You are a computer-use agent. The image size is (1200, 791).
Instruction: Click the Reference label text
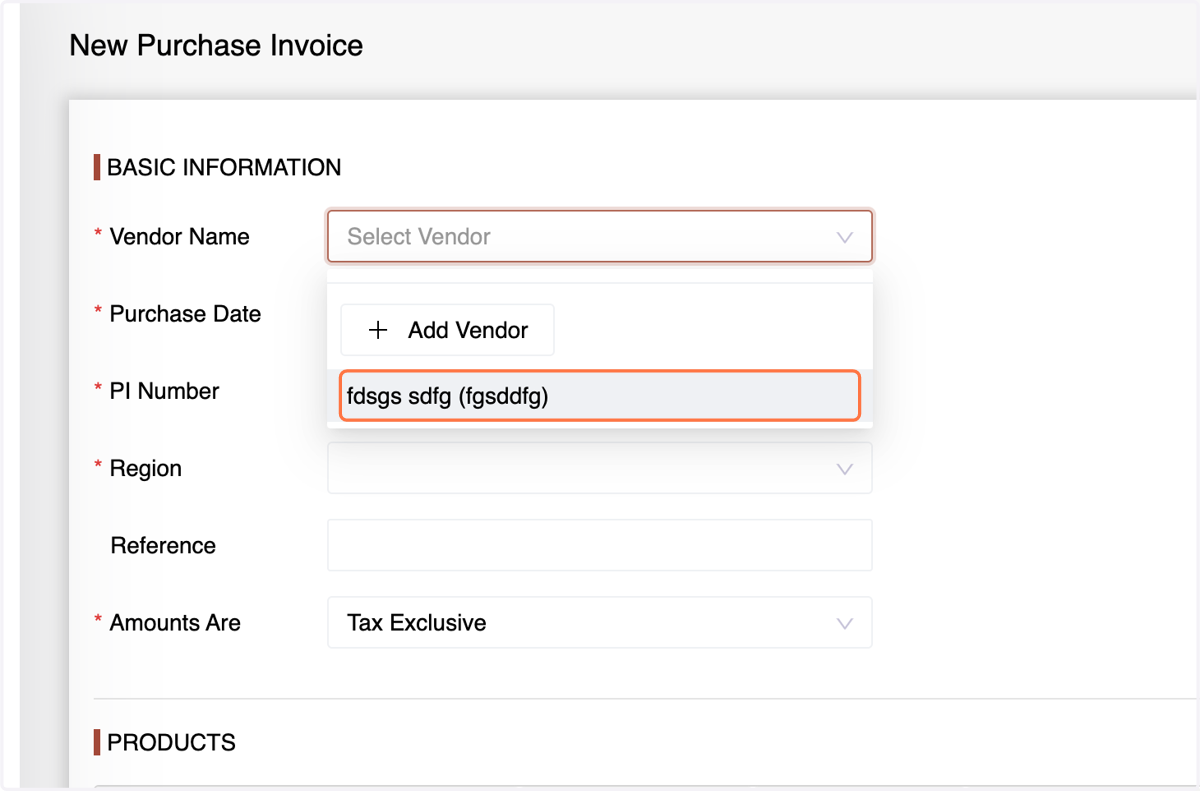(163, 545)
